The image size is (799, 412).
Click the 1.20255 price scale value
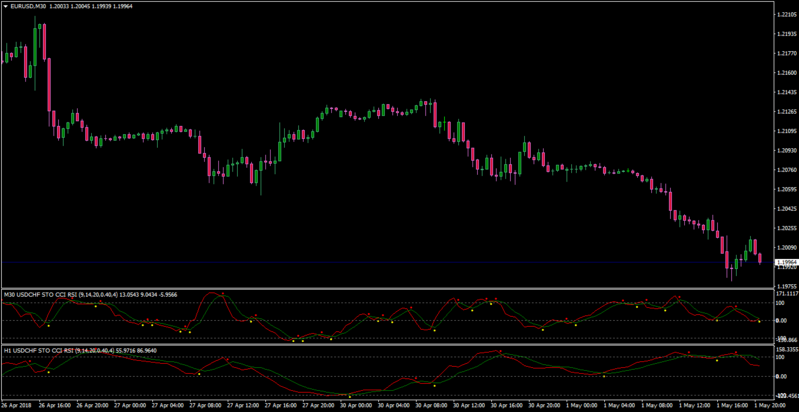coord(786,228)
